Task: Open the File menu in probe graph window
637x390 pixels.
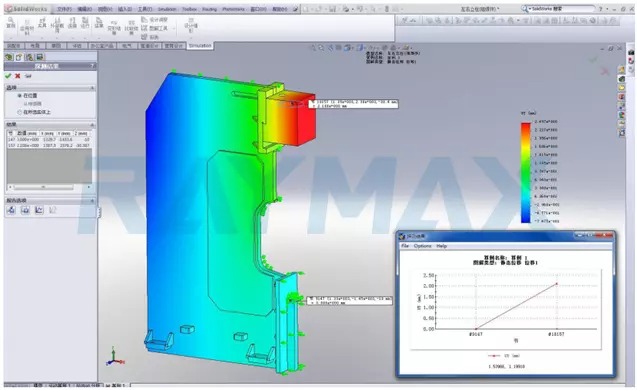Action: click(405, 246)
